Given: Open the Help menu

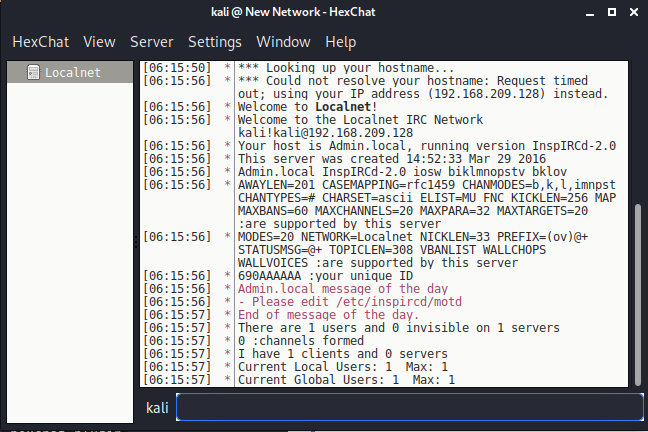Looking at the screenshot, I should [340, 42].
